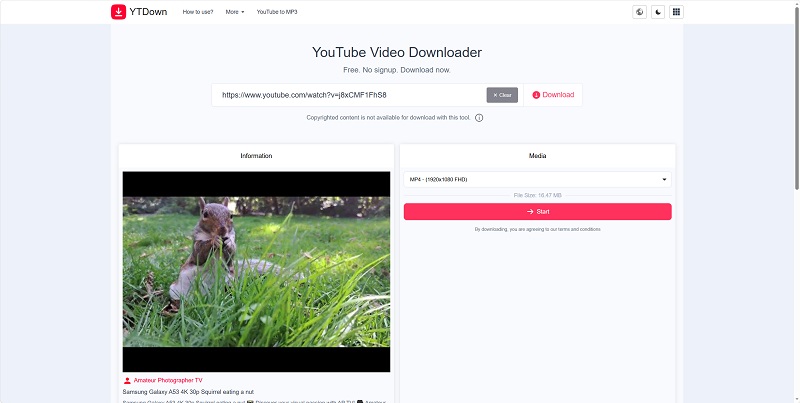Click the Information panel header
This screenshot has height=403, width=800.
coord(256,156)
